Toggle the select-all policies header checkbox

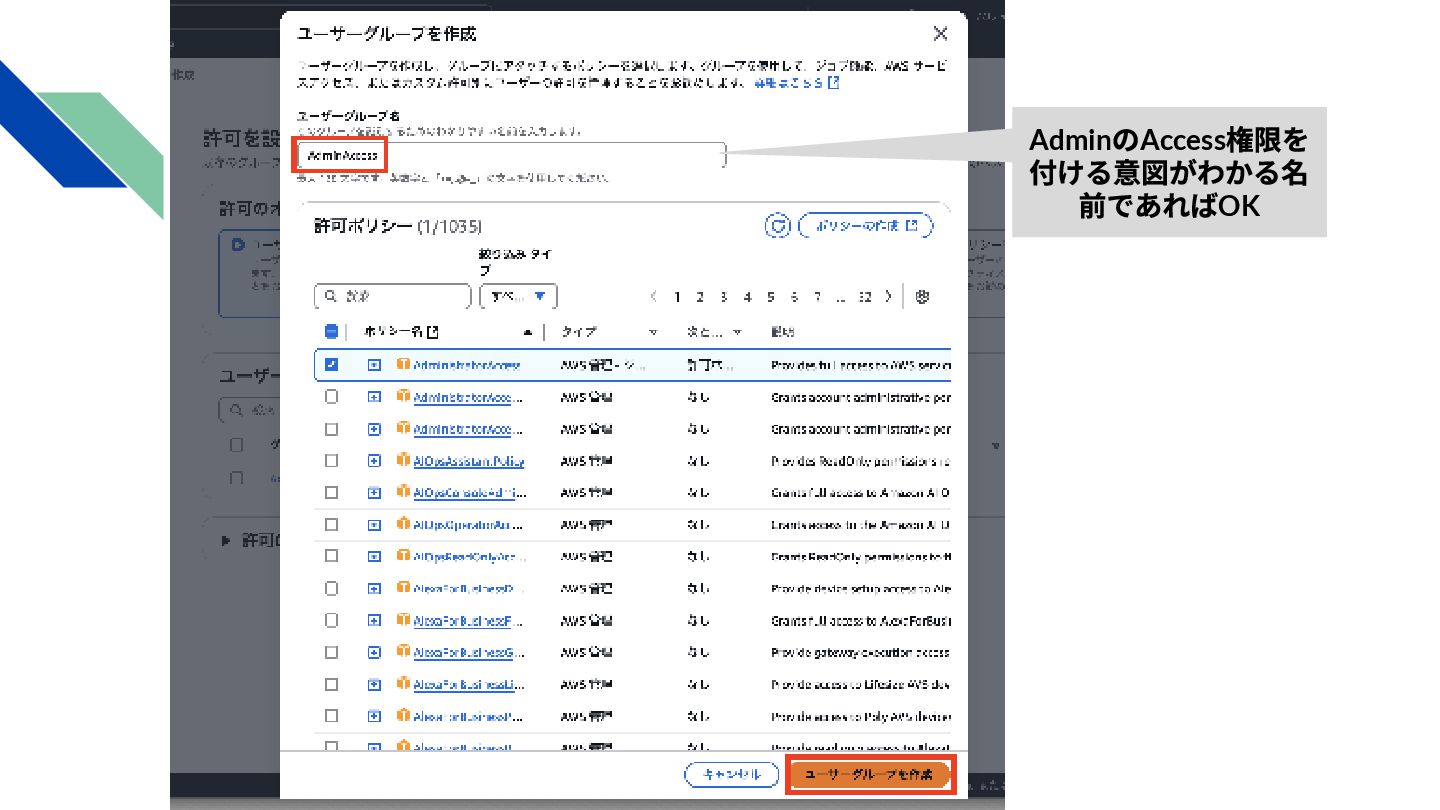point(332,332)
